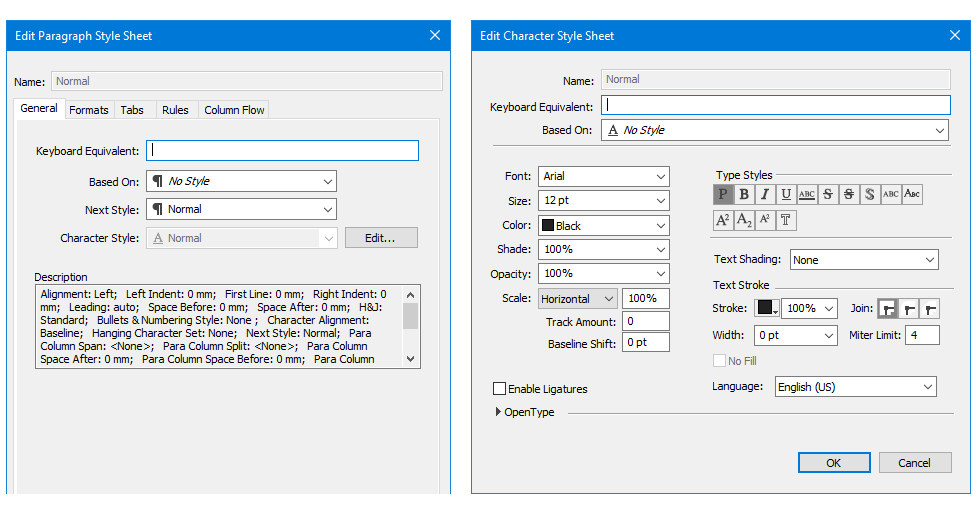The width and height of the screenshot is (976, 514).
Task: Select the Miter join icon
Action: (x=888, y=309)
